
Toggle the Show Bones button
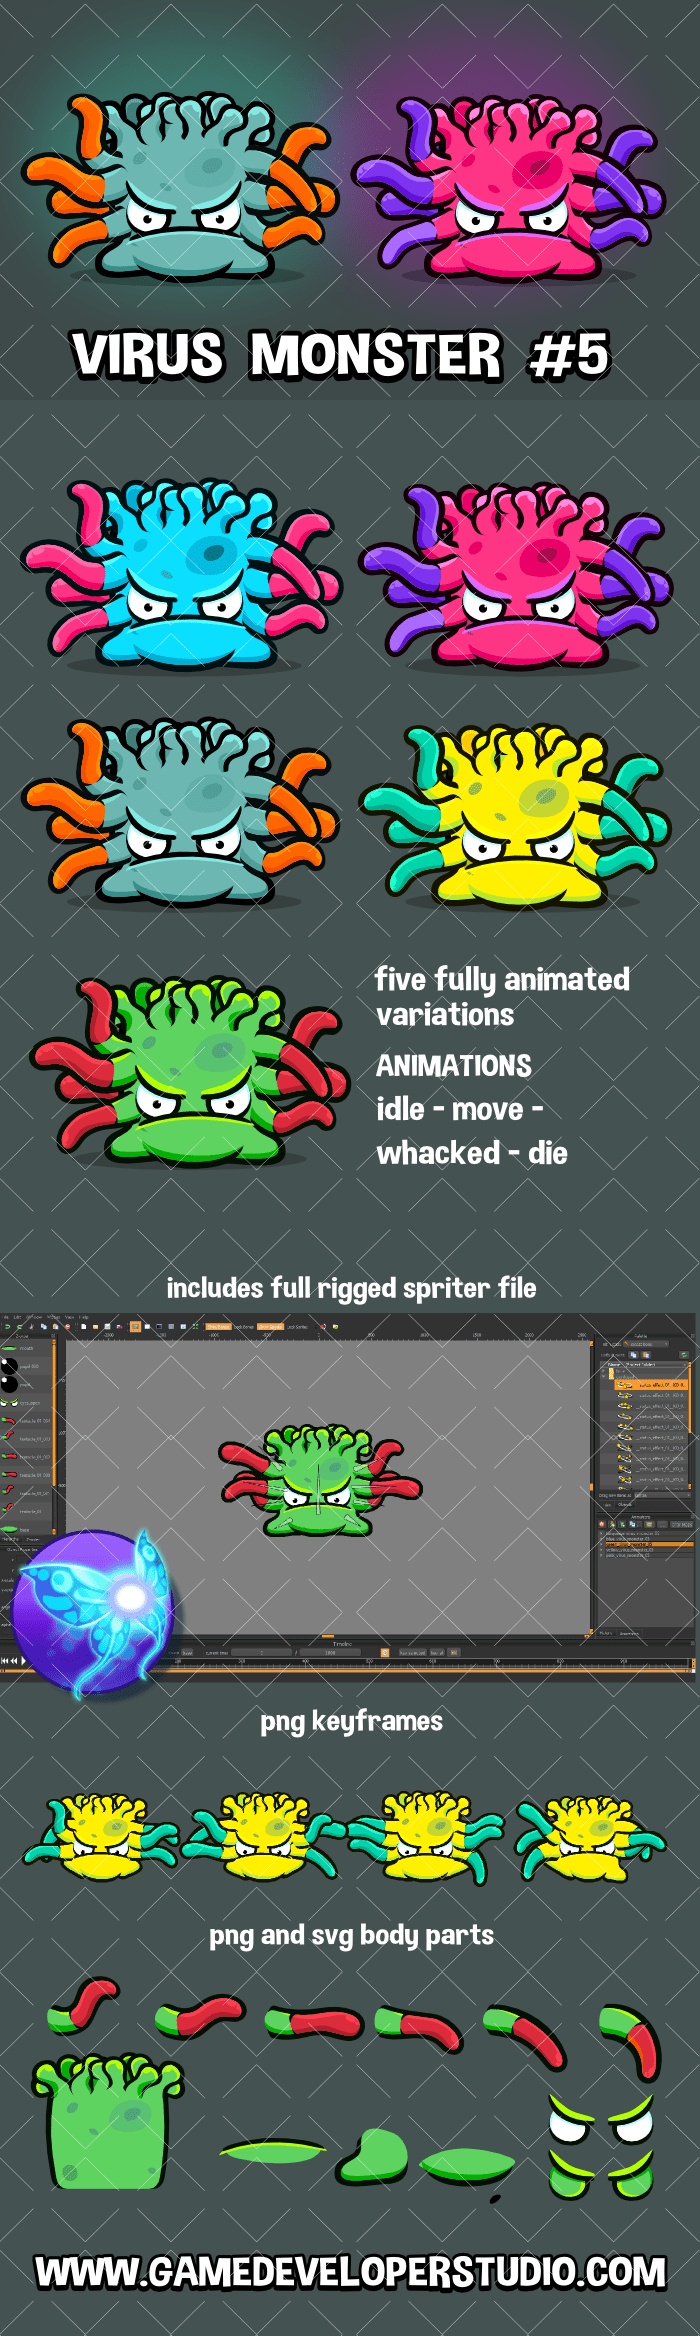[218, 1326]
